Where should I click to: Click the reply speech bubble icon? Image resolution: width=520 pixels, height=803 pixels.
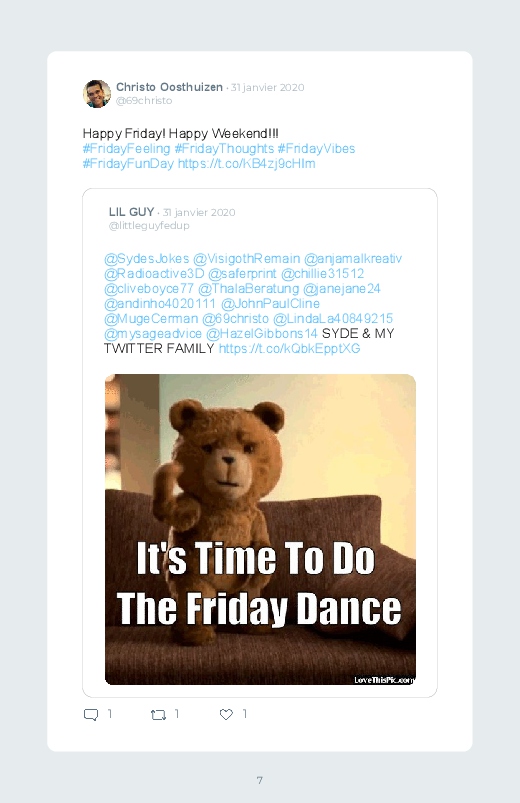[91, 714]
